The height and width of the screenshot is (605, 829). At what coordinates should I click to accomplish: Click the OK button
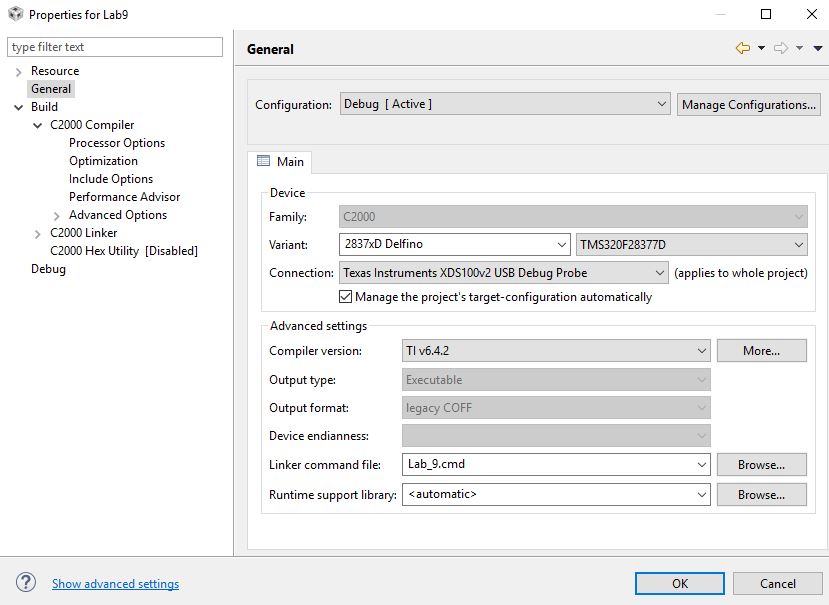pos(679,583)
